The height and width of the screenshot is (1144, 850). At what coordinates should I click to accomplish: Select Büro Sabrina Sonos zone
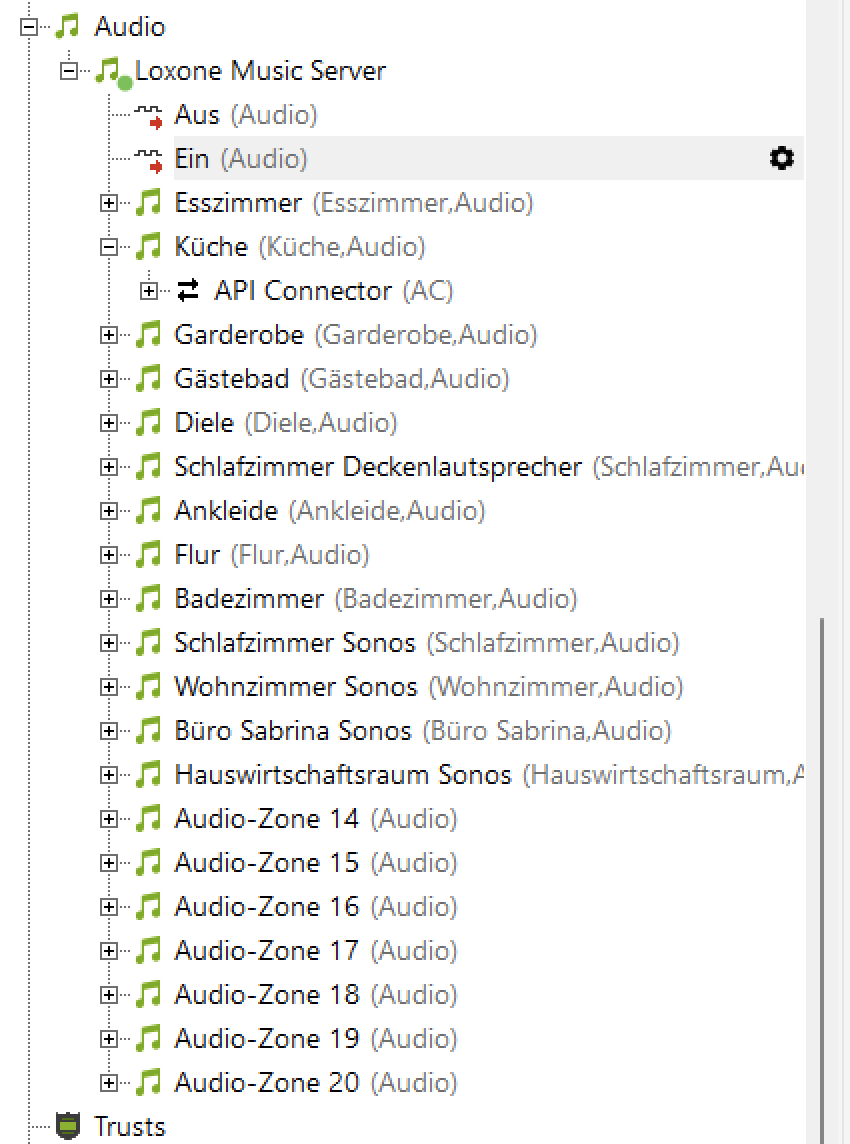tap(292, 731)
